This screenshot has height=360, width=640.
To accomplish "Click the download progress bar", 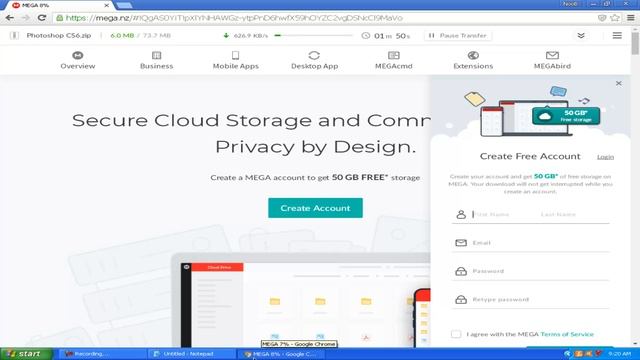I will 313,36.
